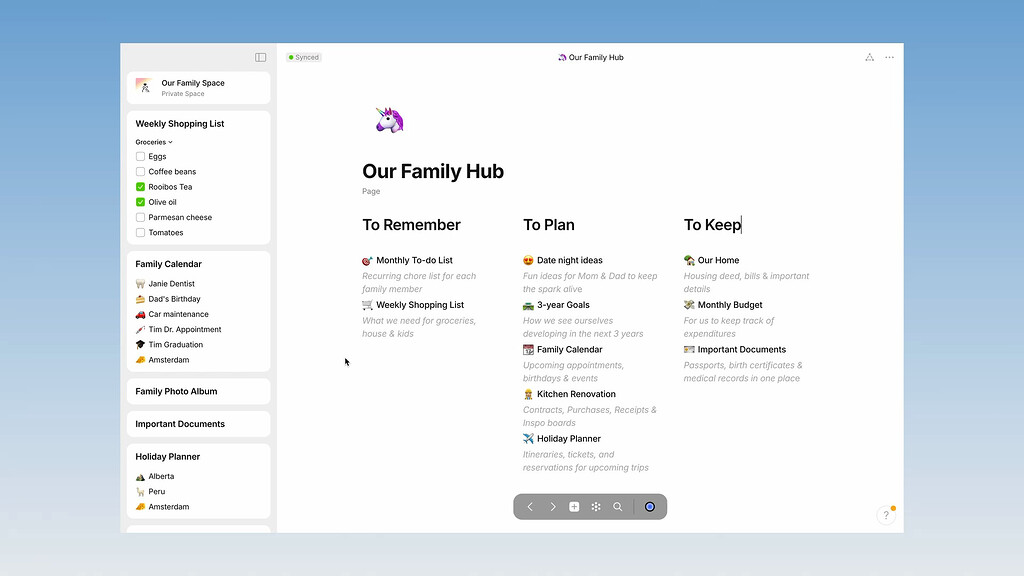Tick the Parmesan cheese checkbox
Image resolution: width=1024 pixels, height=576 pixels.
[141, 217]
